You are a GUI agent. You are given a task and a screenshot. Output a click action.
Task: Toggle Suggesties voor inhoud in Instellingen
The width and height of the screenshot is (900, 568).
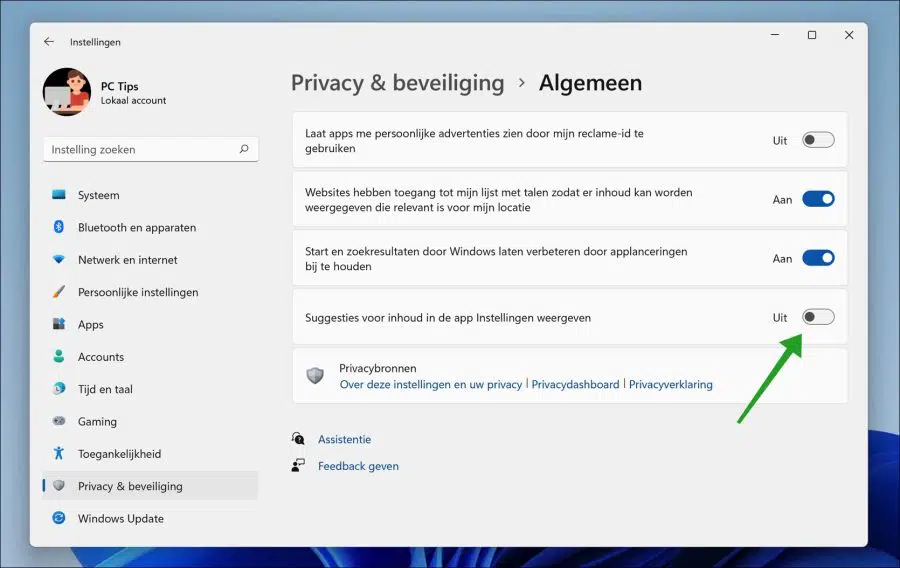pos(818,317)
